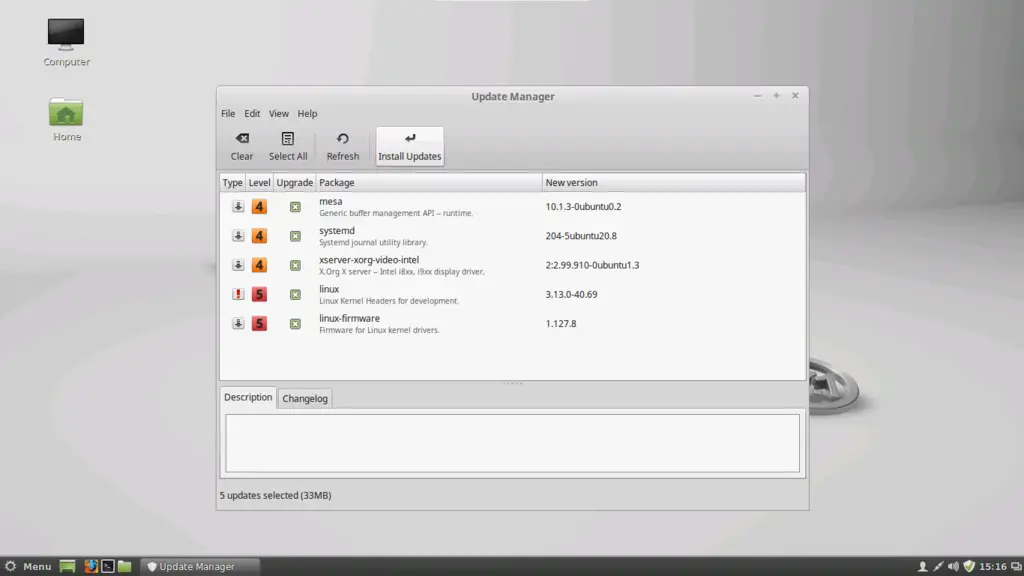Viewport: 1024px width, 576px height.
Task: Click the user icon in the system tray
Action: [922, 567]
